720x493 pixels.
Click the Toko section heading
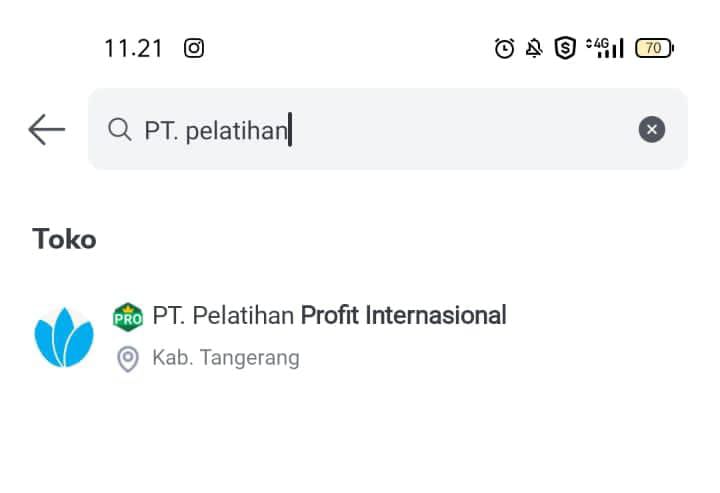pos(64,239)
